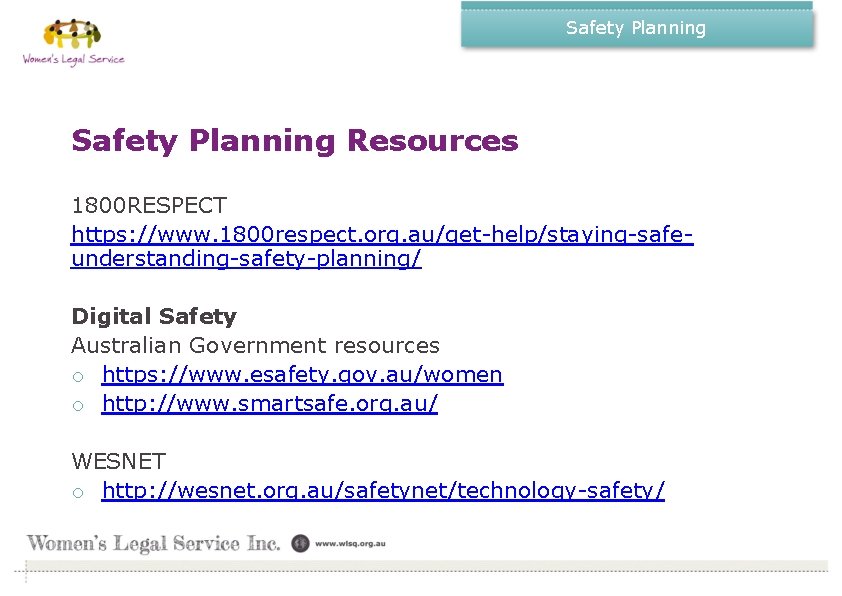Click the Safety Planning Resources heading
Viewport: 842px width, 596px height.
point(295,141)
